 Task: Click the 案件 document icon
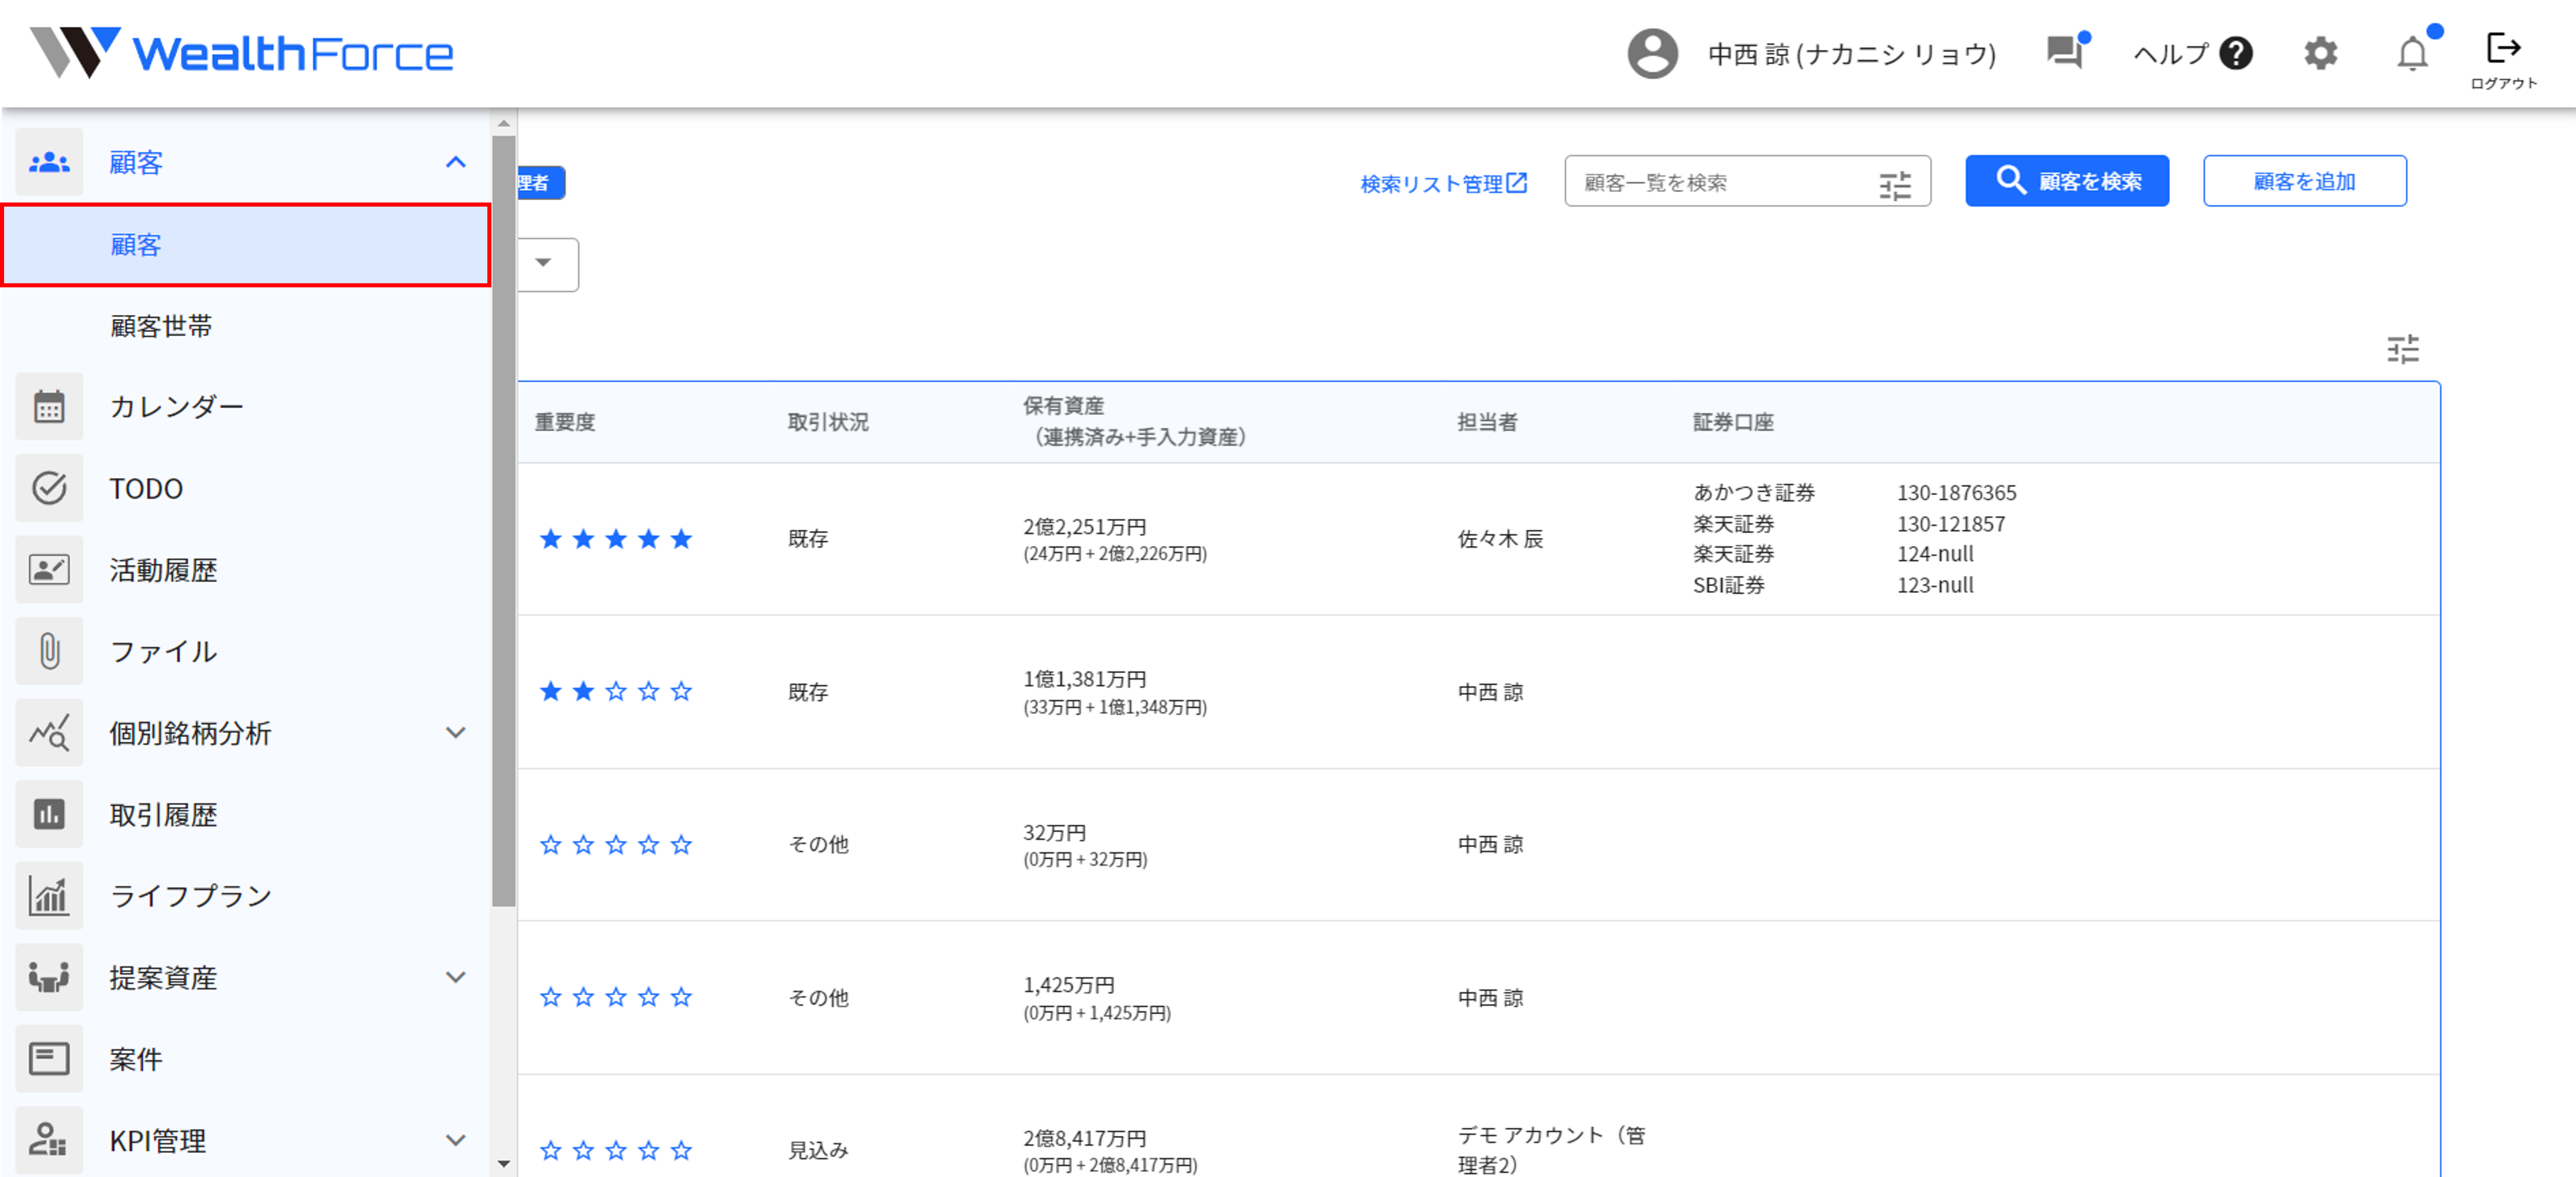click(49, 1058)
